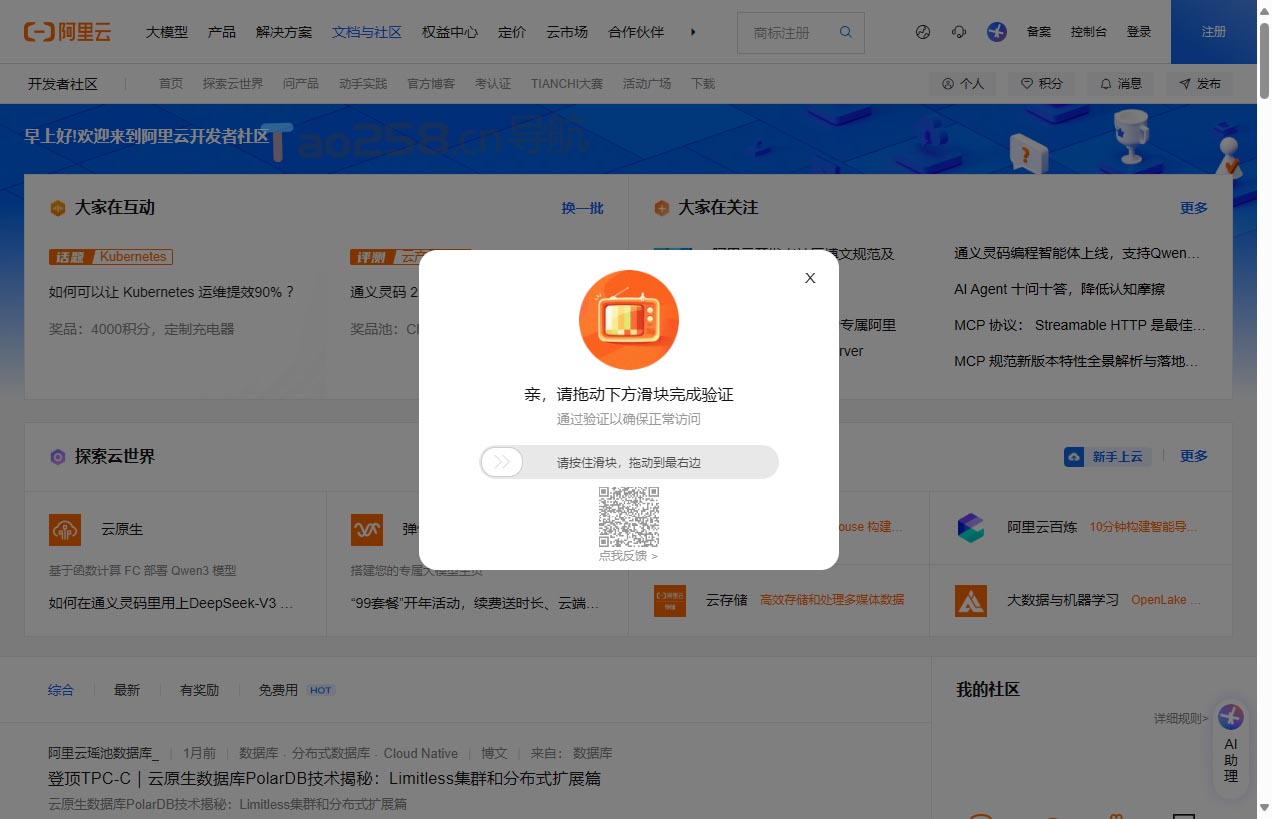The width and height of the screenshot is (1272, 819).
Task: Expand more navigation items arrow
Action: (693, 32)
